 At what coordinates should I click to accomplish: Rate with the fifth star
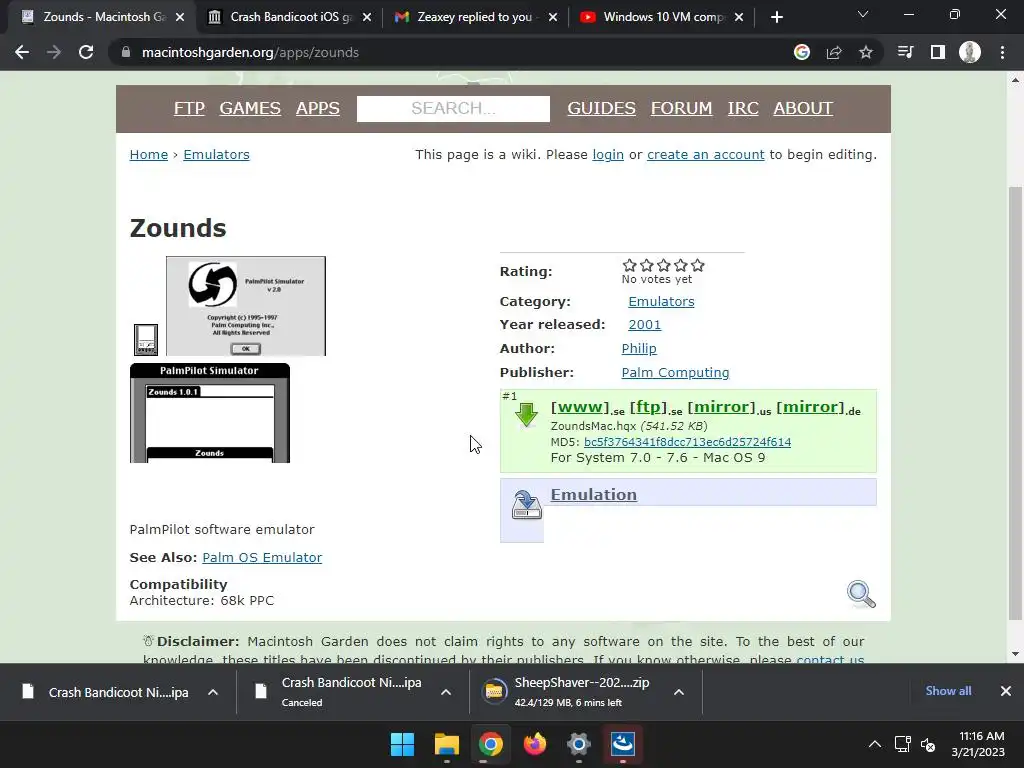pyautogui.click(x=697, y=265)
